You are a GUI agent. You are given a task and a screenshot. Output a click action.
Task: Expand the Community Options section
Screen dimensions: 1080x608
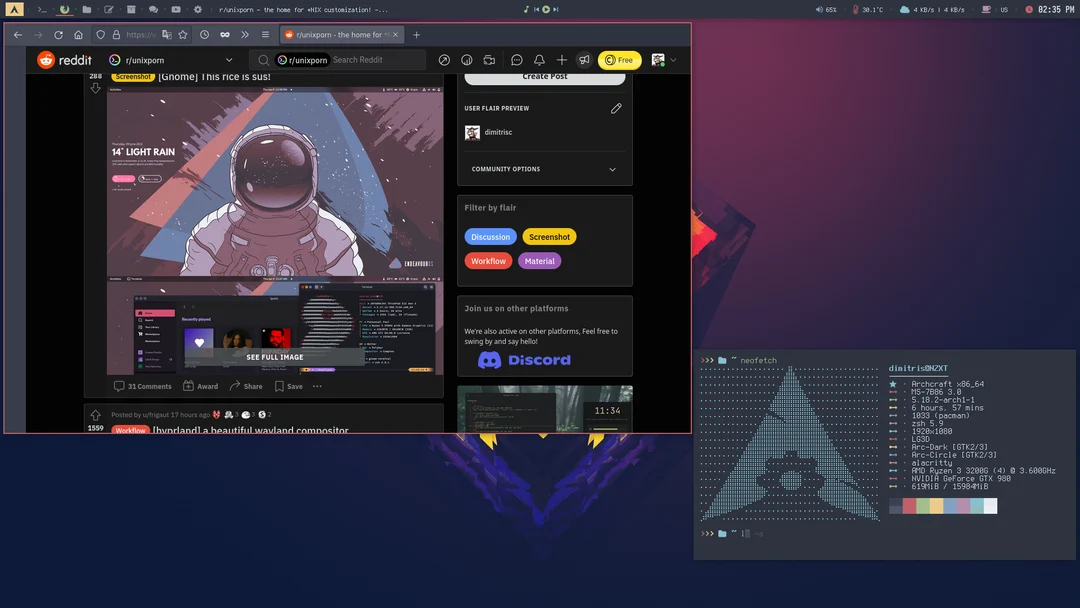[543, 169]
